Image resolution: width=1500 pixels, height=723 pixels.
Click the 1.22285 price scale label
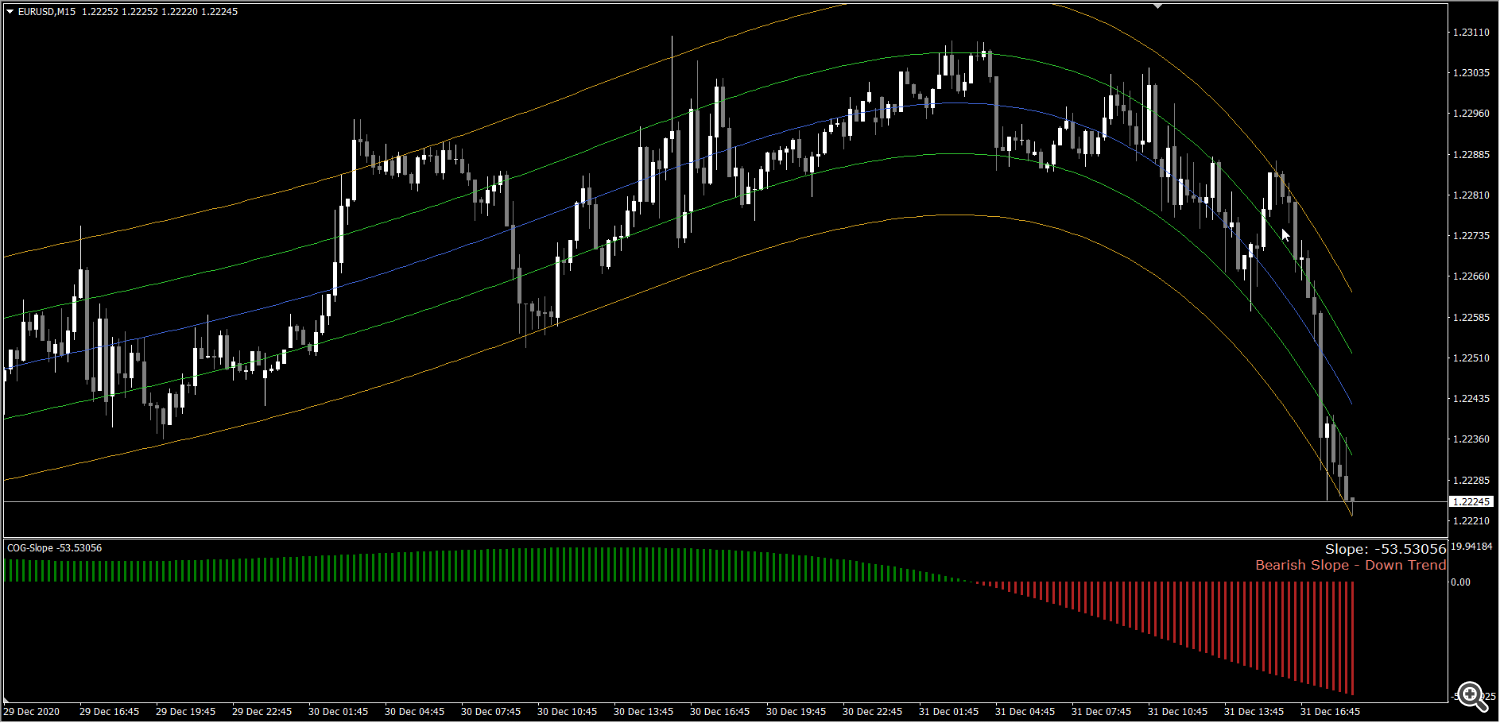pos(1469,481)
